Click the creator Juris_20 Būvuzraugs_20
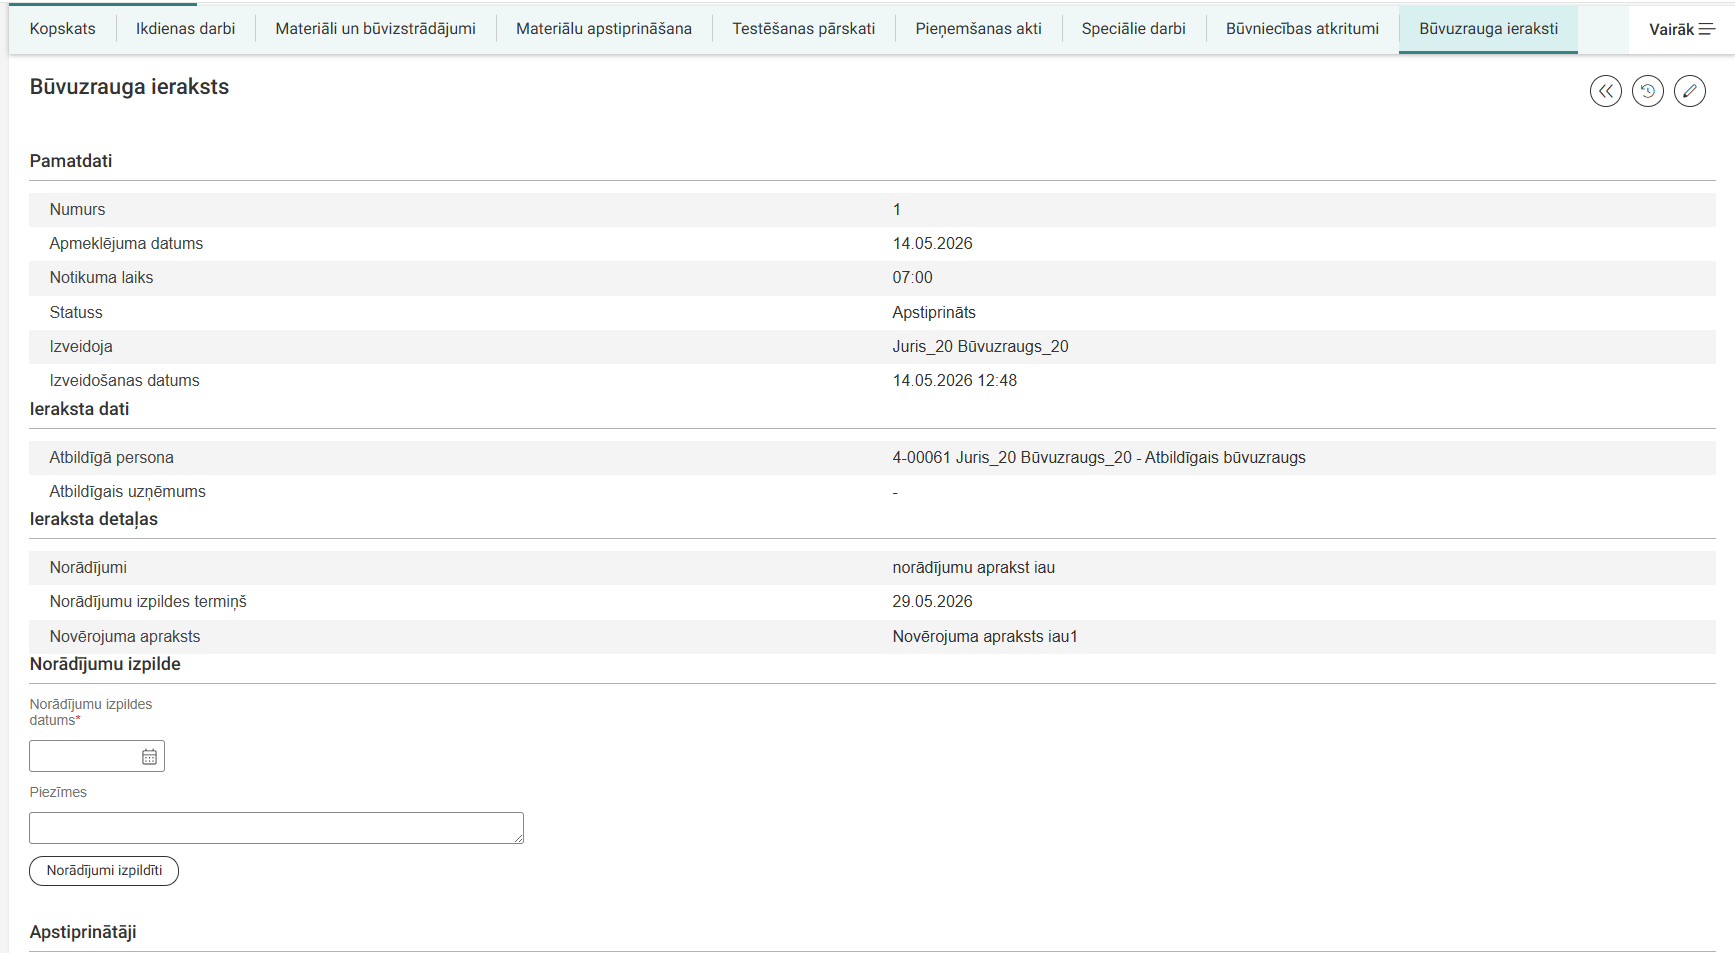The image size is (1735, 953). 980,347
